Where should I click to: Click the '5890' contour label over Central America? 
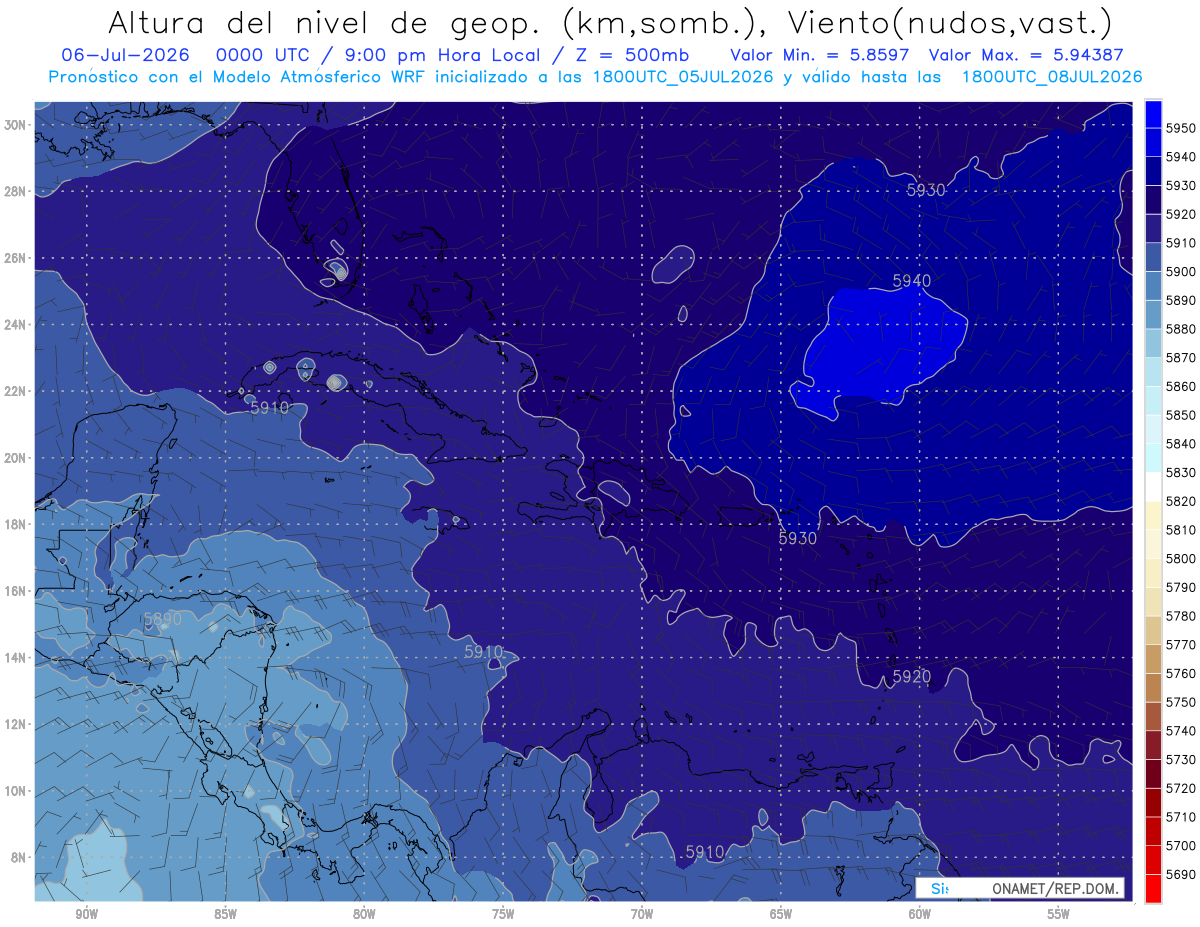pyautogui.click(x=163, y=620)
